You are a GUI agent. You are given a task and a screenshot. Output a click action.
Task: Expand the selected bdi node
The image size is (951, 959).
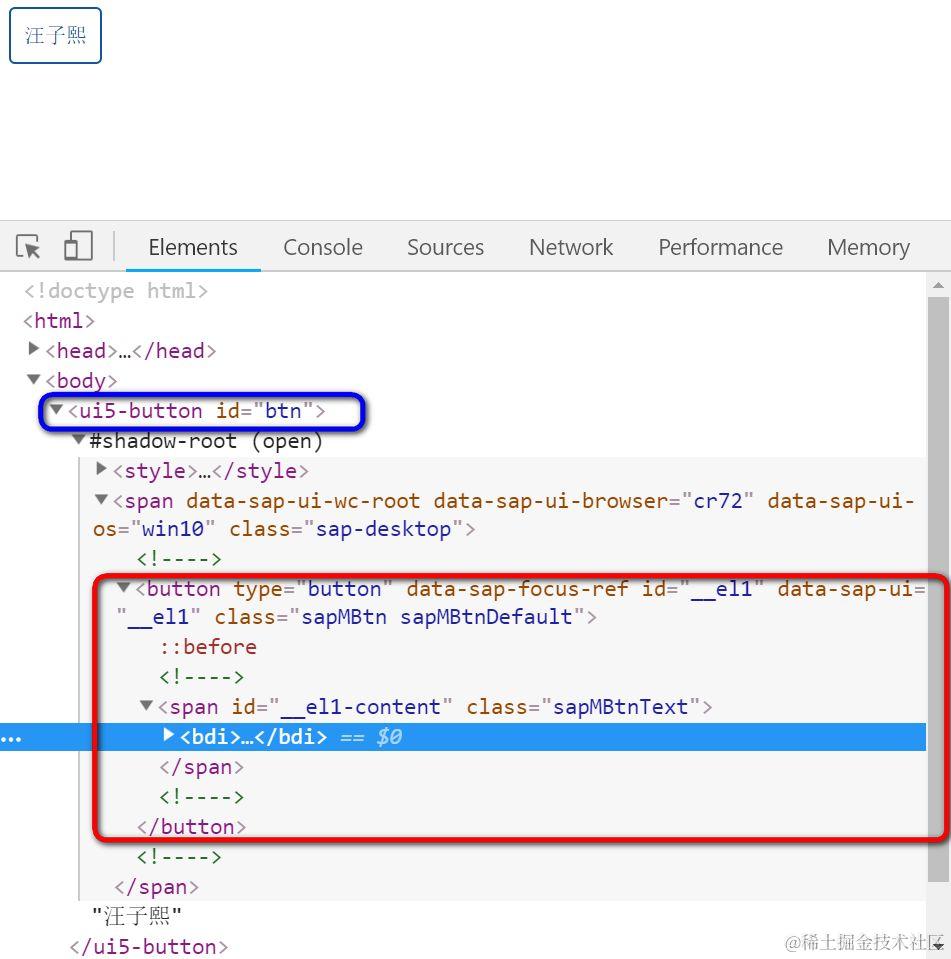[x=169, y=734]
